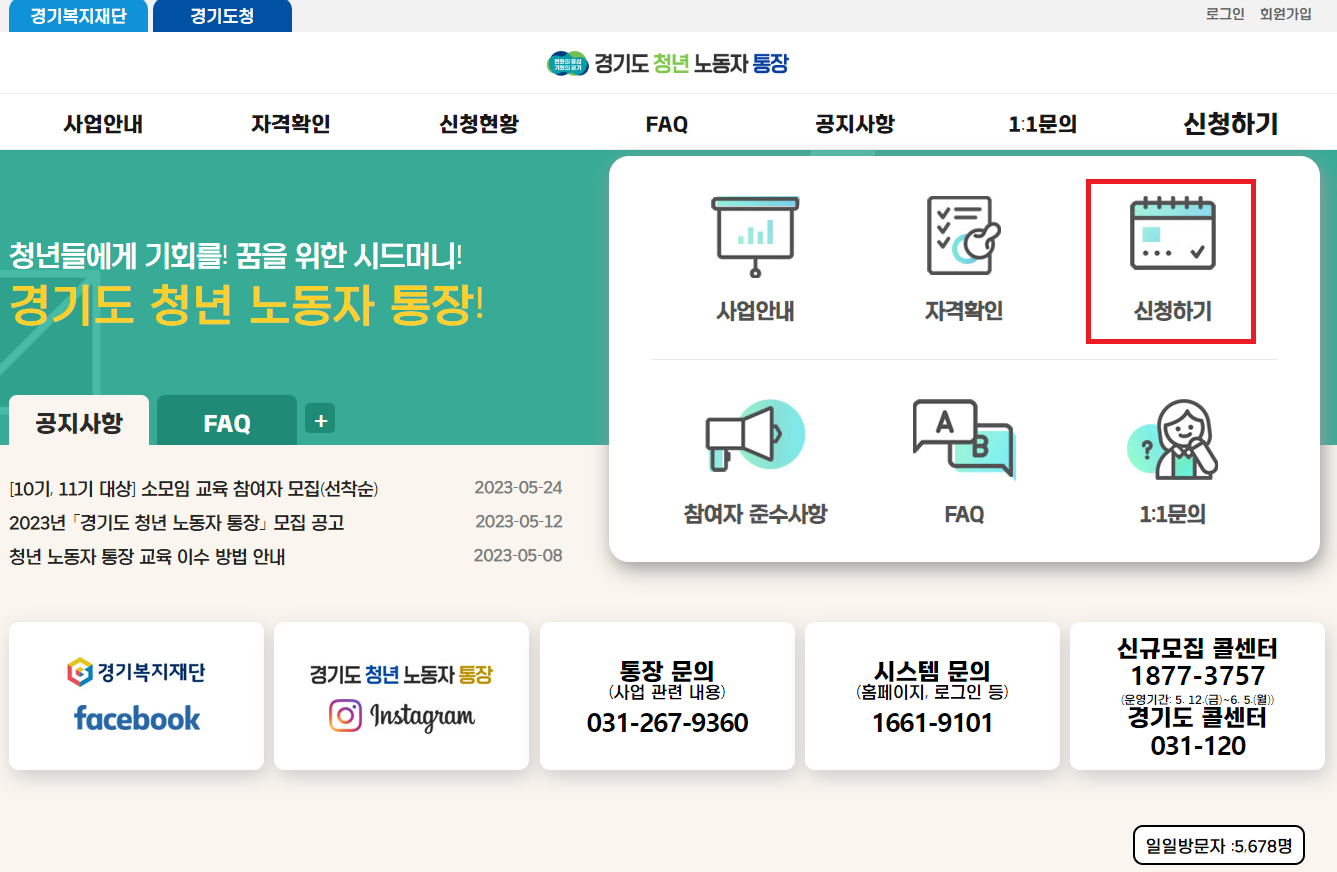The image size is (1337, 872).
Task: Open the 신청현황 menu item
Action: (x=478, y=122)
